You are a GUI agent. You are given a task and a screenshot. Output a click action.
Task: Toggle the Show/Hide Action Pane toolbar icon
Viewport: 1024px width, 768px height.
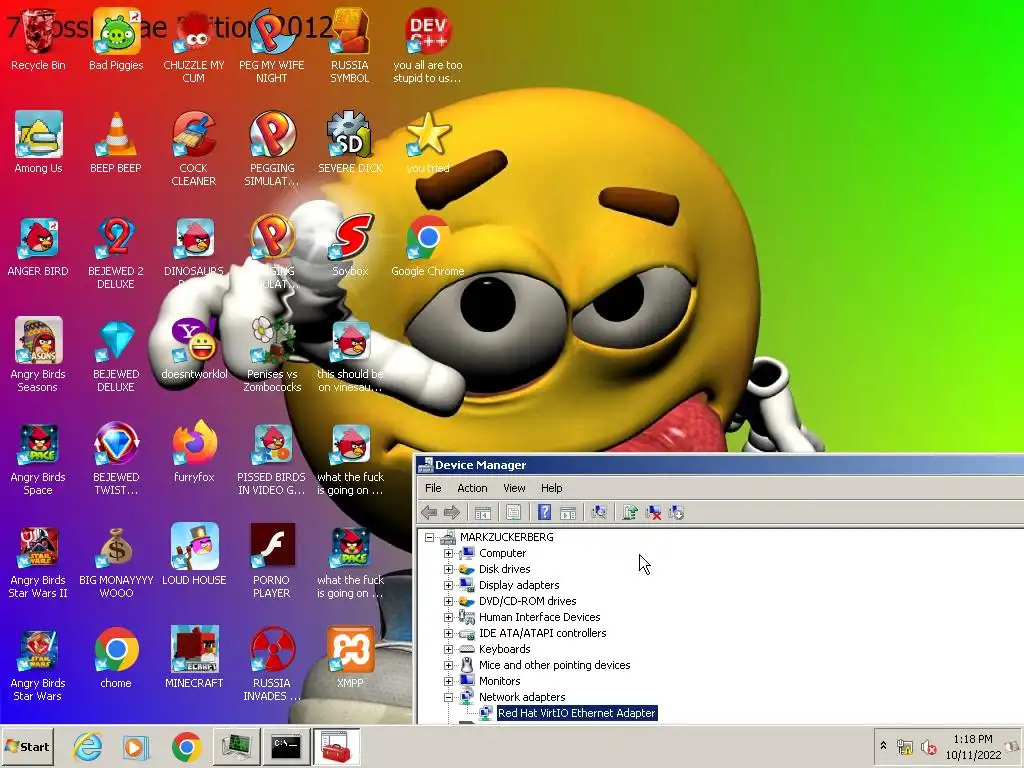pos(568,513)
